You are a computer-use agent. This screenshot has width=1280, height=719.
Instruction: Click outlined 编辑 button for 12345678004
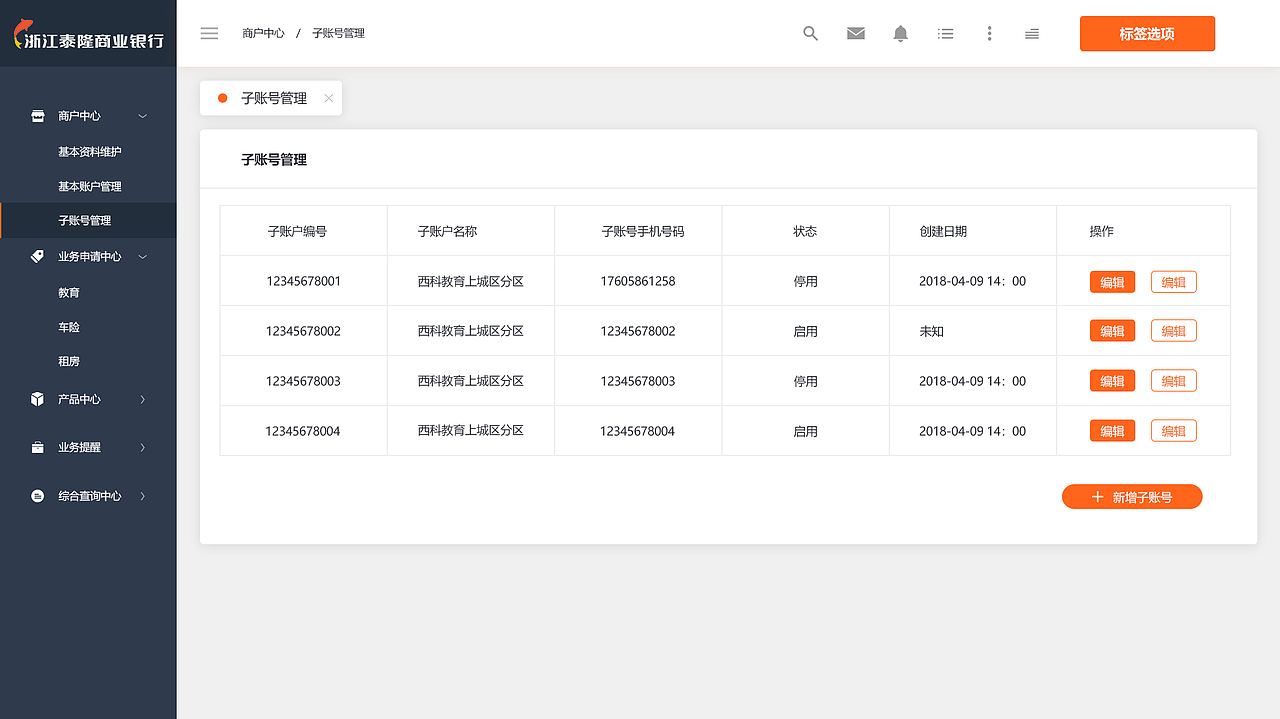click(1173, 431)
